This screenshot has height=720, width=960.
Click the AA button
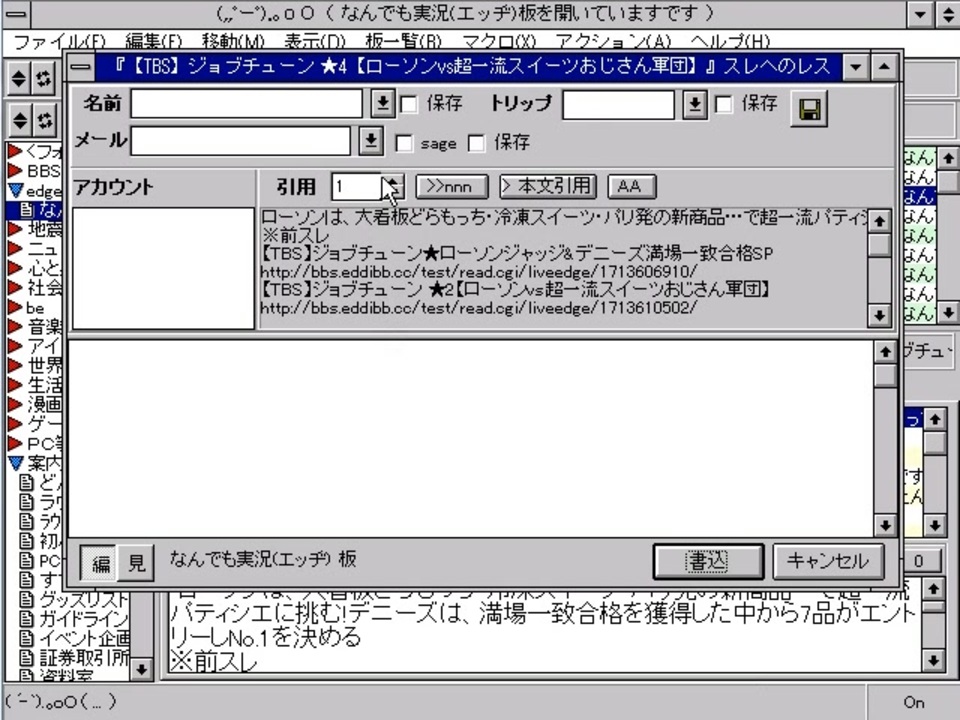(x=631, y=186)
